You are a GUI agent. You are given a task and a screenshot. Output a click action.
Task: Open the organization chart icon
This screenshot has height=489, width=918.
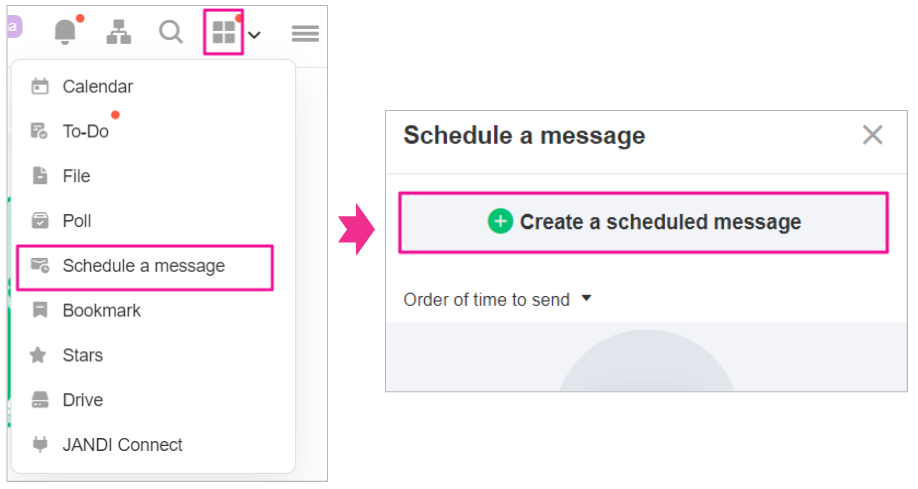click(119, 32)
